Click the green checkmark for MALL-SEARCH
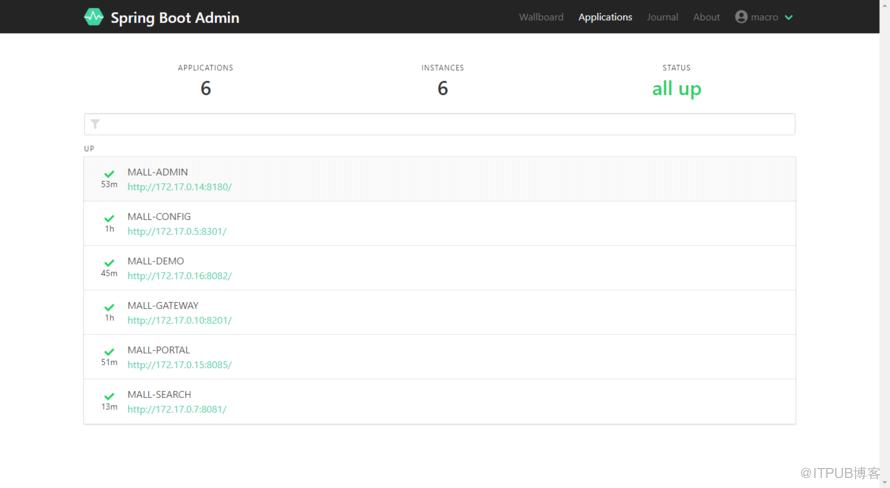This screenshot has height=488, width=890. (109, 396)
